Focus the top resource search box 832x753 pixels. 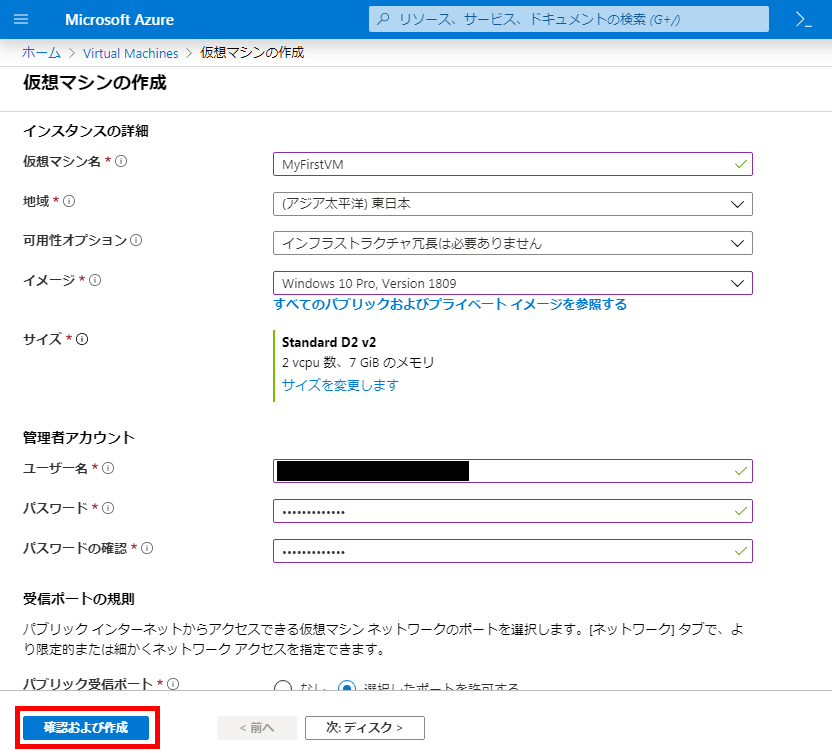pos(568,20)
